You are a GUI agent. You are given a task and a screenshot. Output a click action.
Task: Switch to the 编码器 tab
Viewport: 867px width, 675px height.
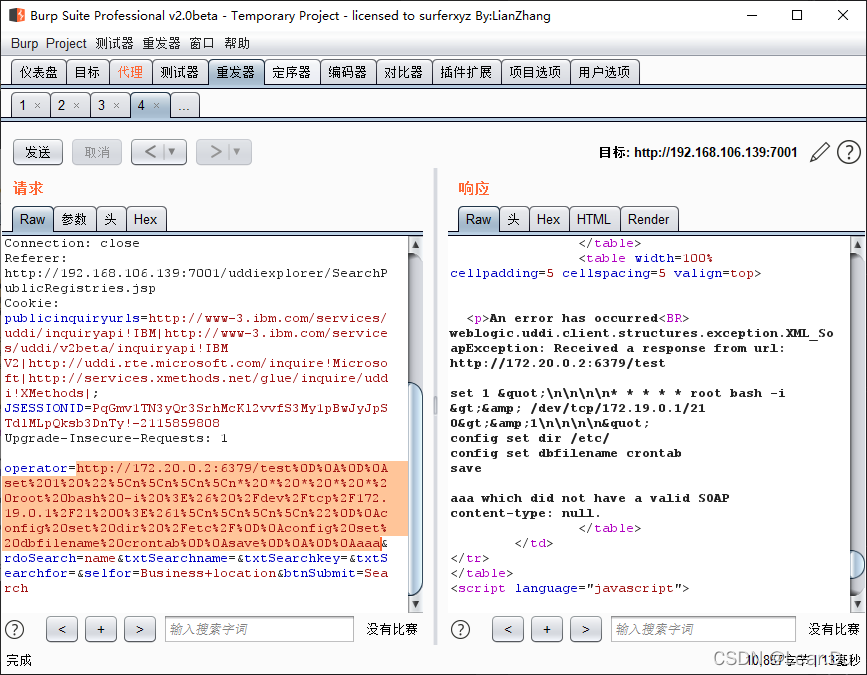coord(348,72)
